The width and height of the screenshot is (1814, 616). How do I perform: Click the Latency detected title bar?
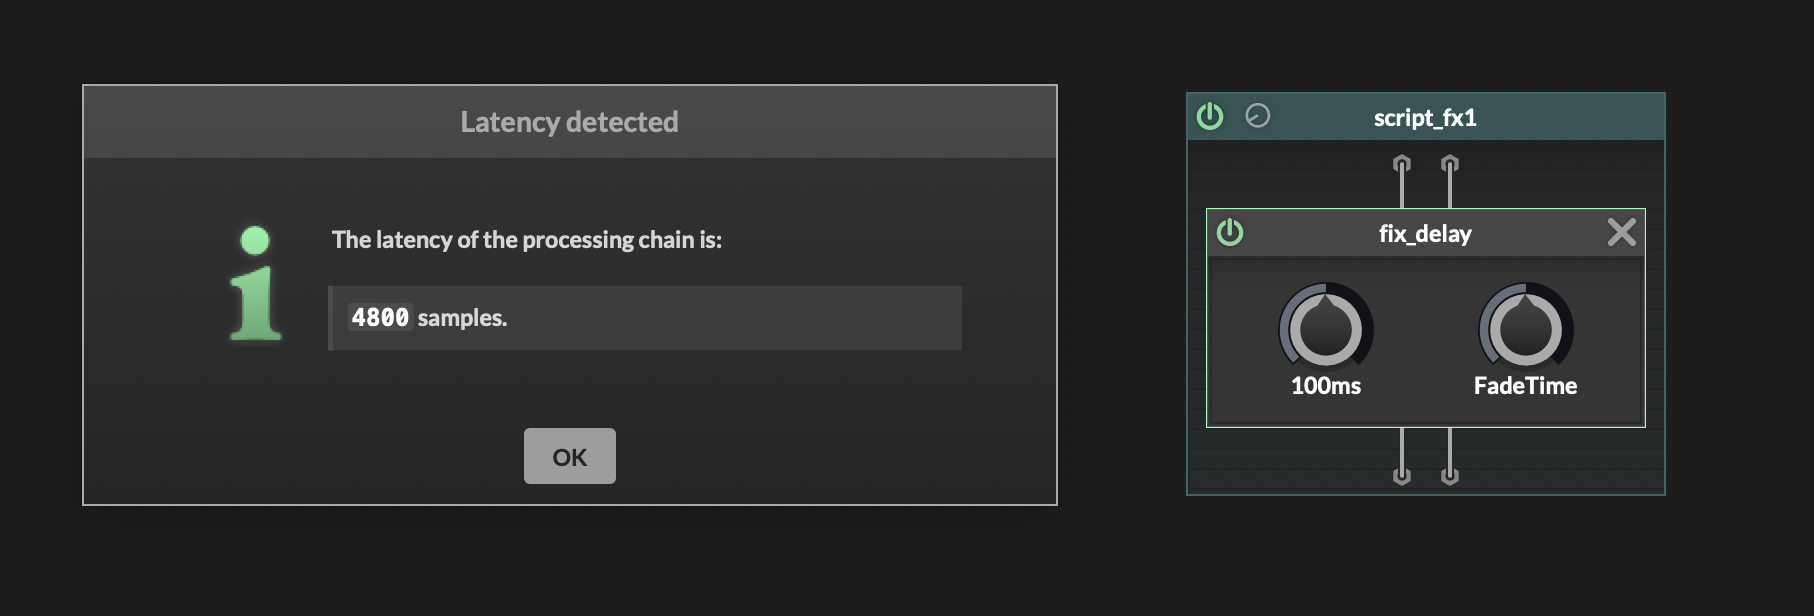click(x=569, y=122)
